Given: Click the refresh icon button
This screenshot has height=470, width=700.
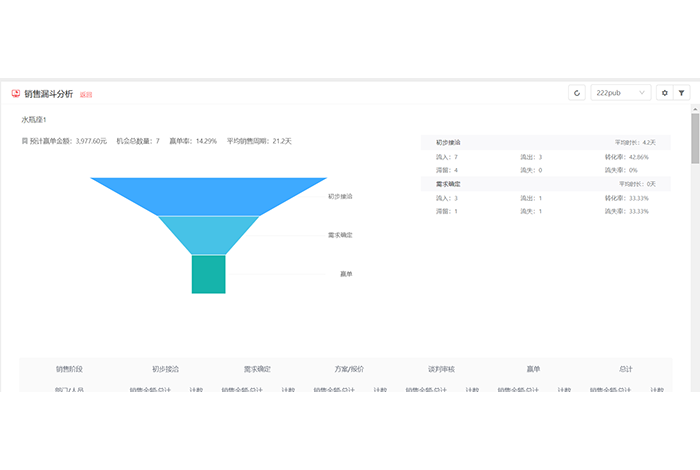Looking at the screenshot, I should (577, 93).
